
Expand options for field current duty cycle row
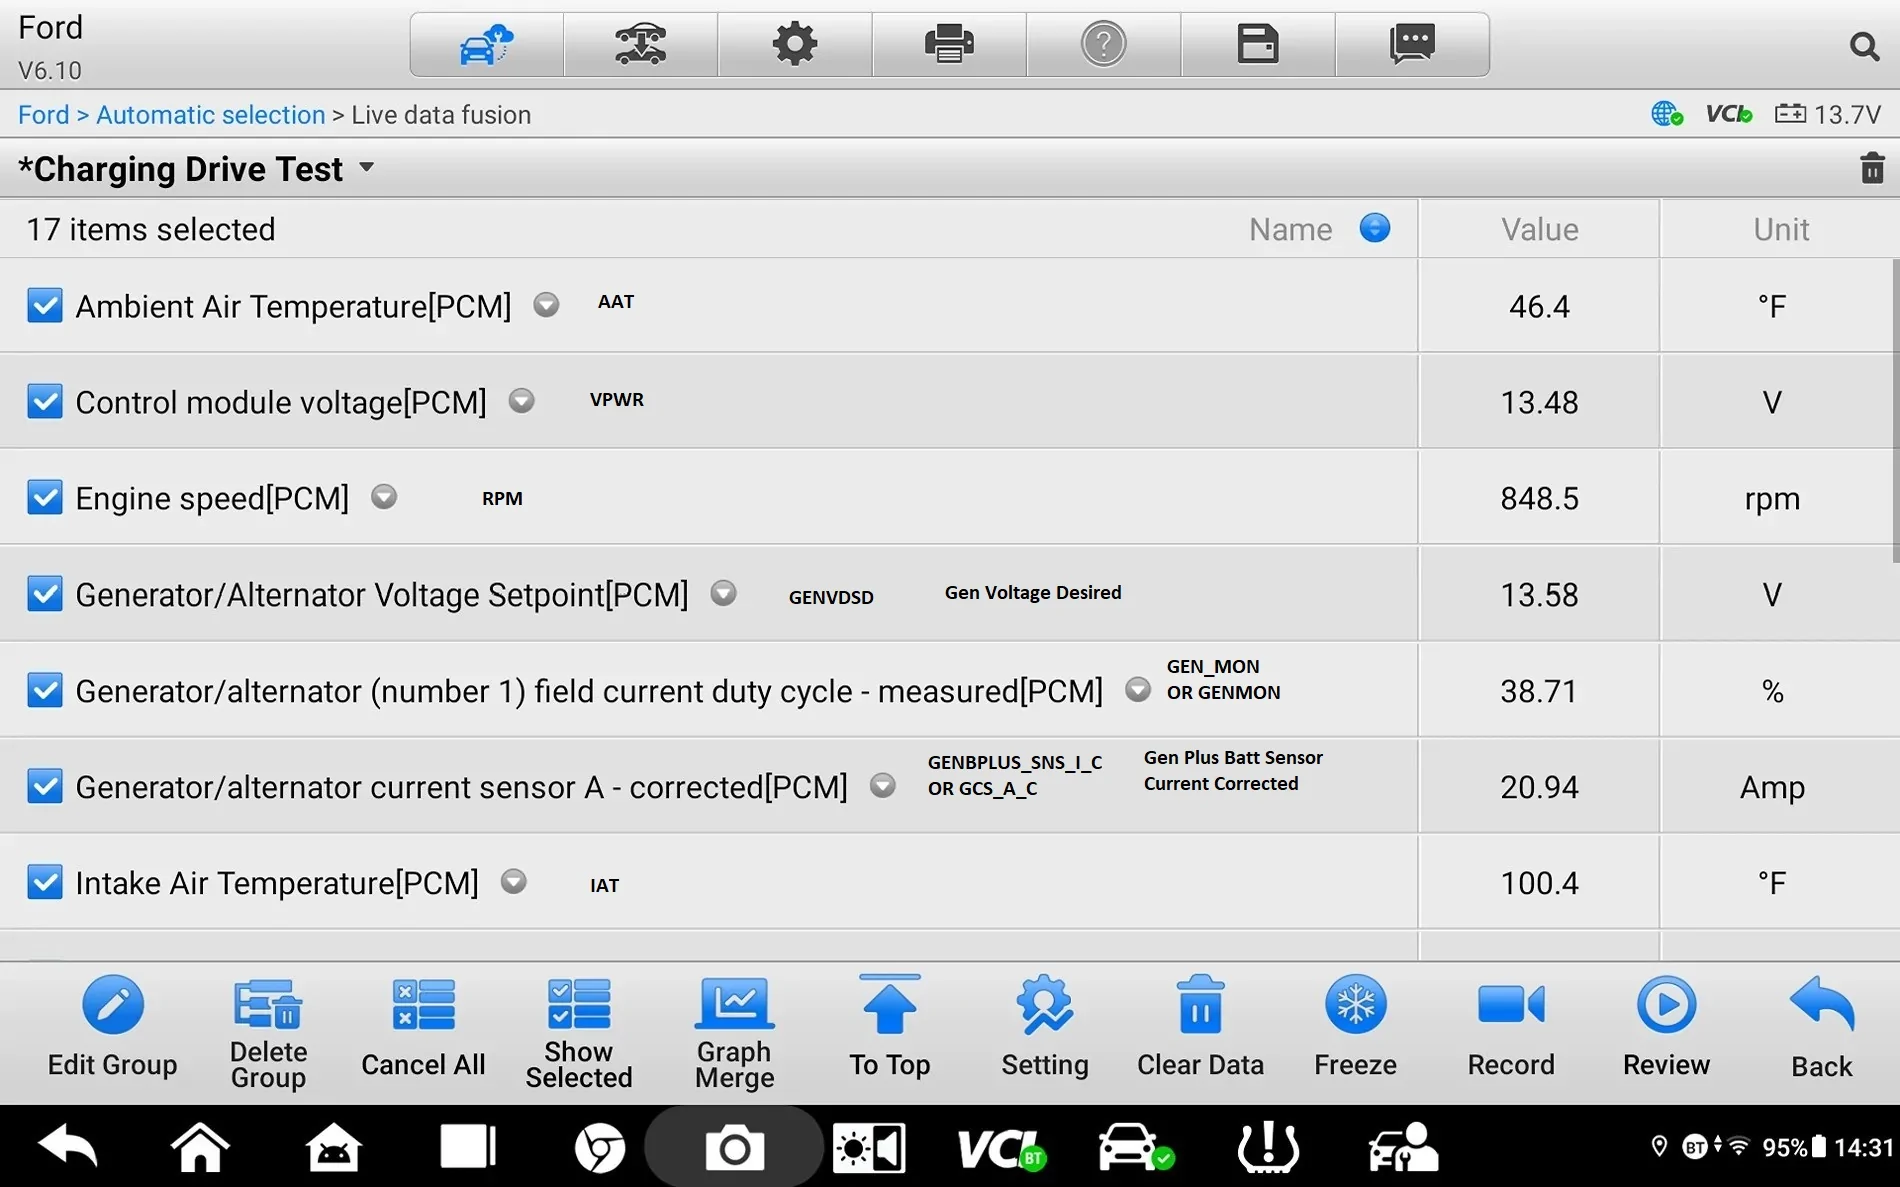pyautogui.click(x=1138, y=689)
